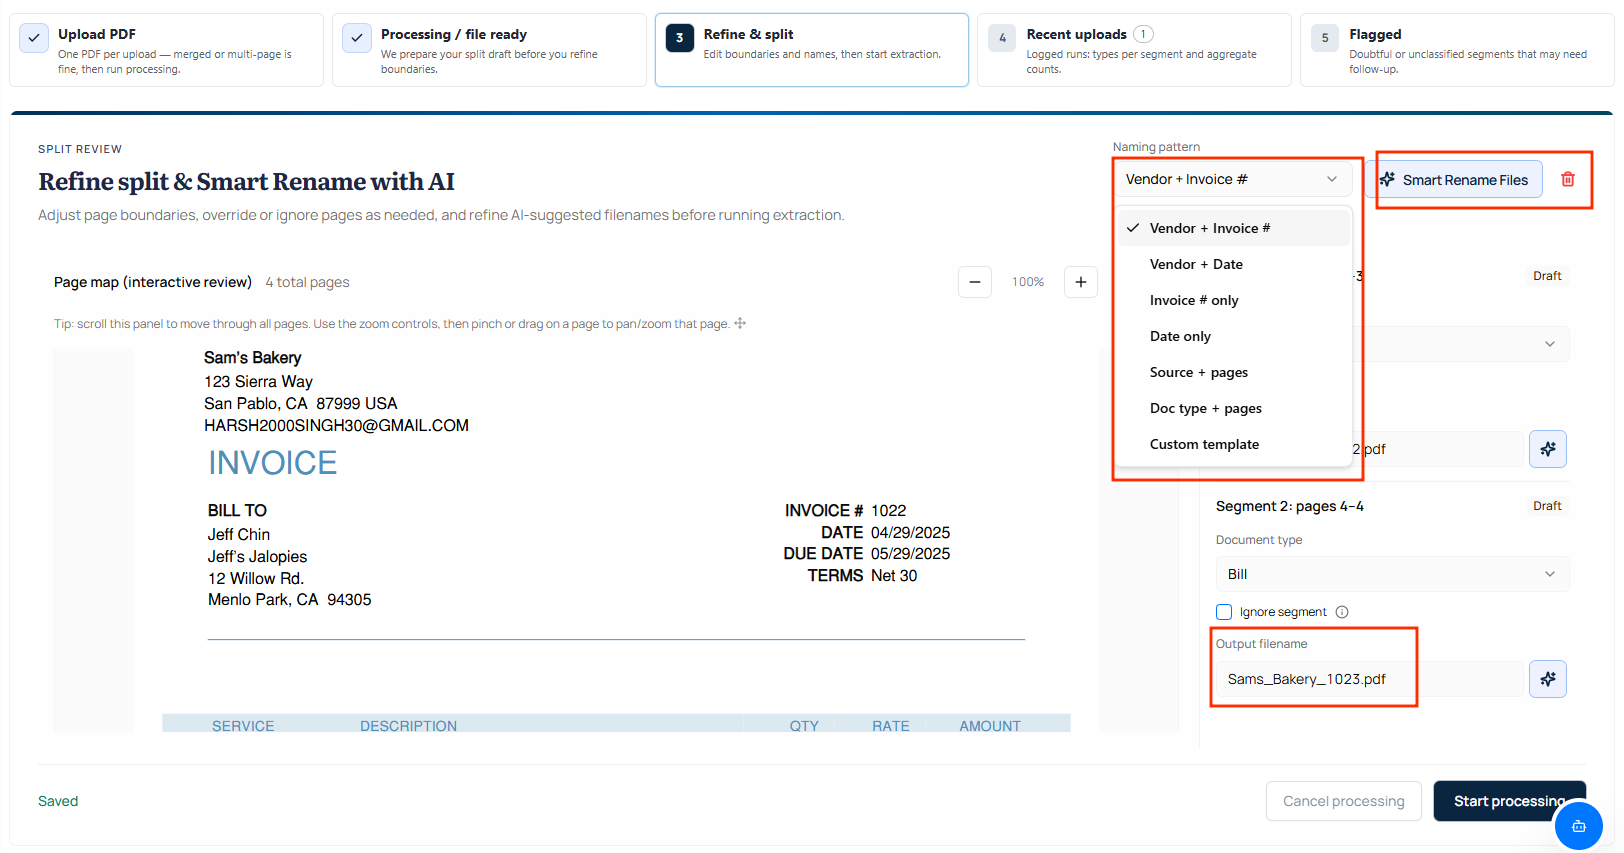Click the invoice page preview

click(x=616, y=540)
